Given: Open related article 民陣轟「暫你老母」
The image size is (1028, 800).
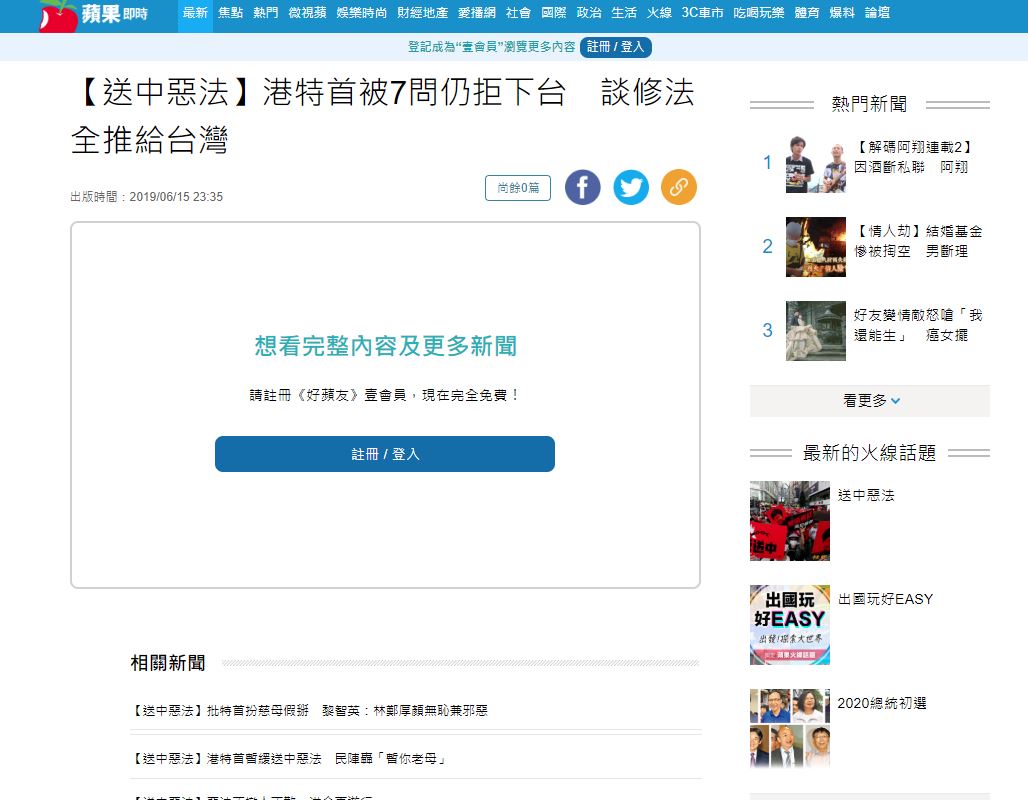Looking at the screenshot, I should (x=288, y=759).
